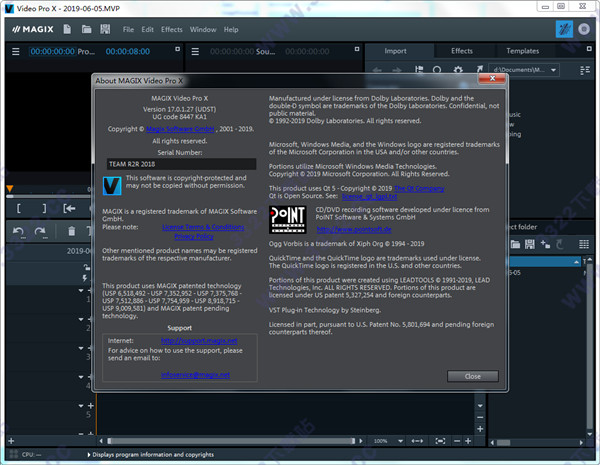
Task: Open the Window menu
Action: point(203,29)
